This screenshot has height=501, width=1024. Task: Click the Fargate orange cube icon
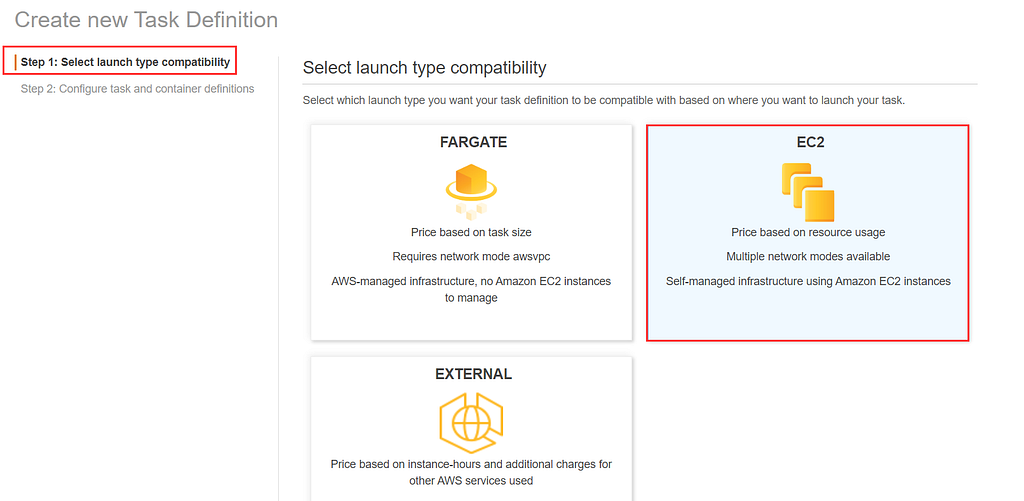471,191
